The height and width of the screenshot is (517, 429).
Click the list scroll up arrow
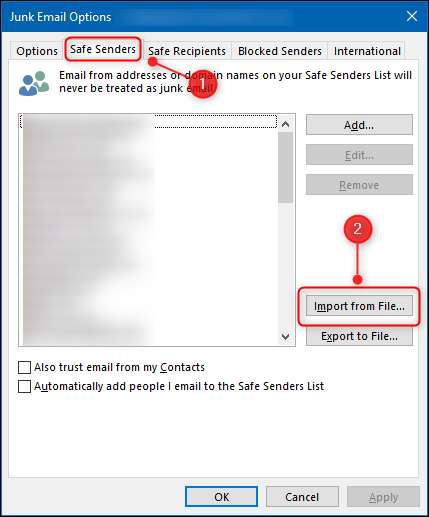pyautogui.click(x=285, y=124)
